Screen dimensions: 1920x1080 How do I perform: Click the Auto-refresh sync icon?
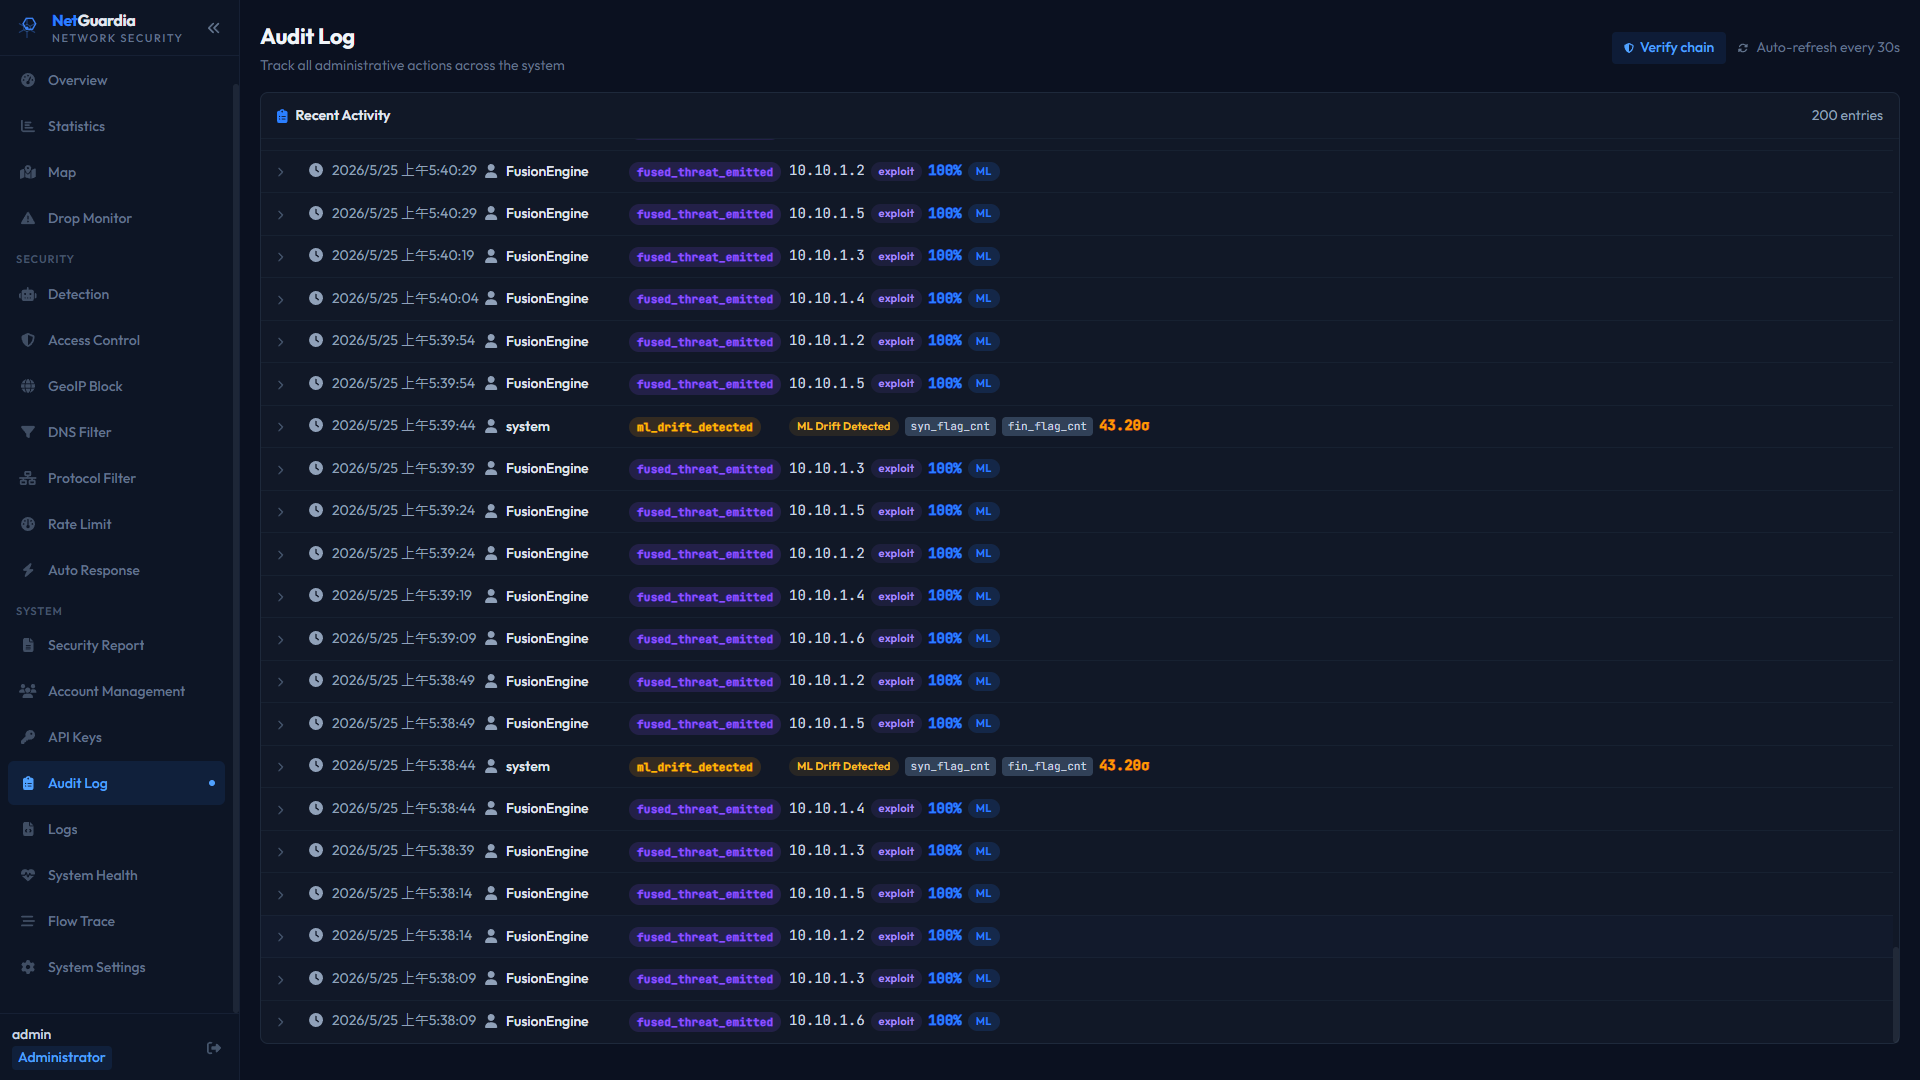[1743, 48]
